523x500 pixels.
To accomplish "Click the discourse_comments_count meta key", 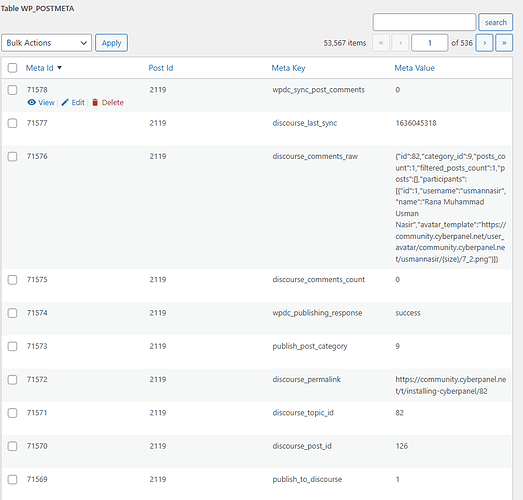I will pos(319,280).
